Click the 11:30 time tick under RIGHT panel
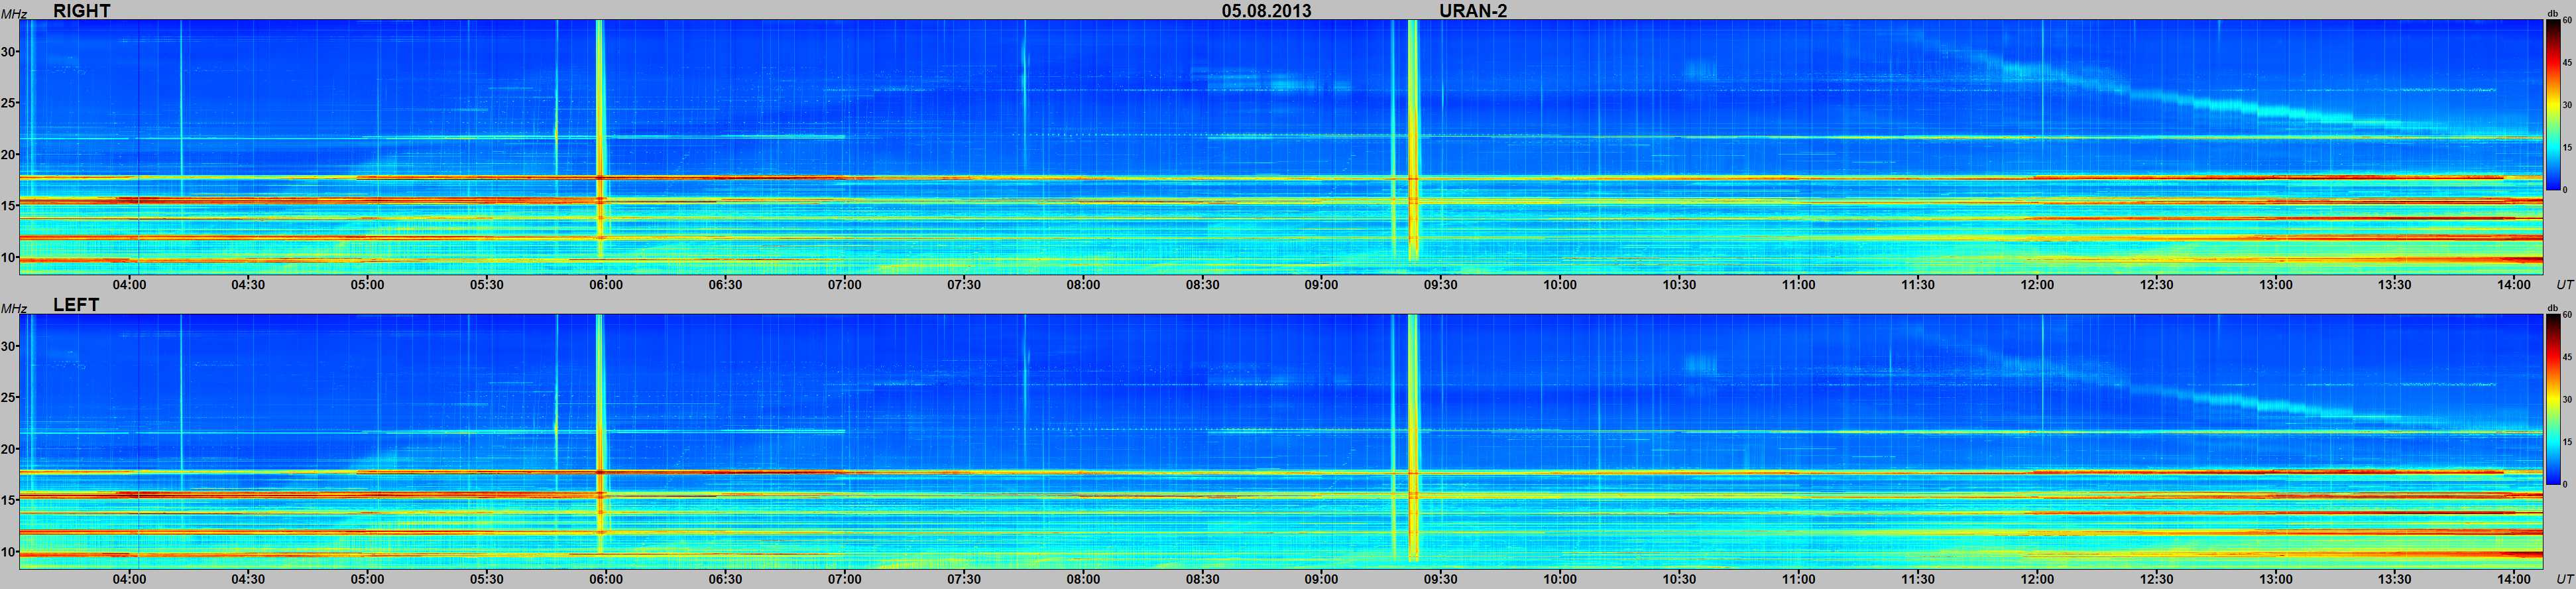This screenshot has height=589, width=2576. pos(1918,285)
